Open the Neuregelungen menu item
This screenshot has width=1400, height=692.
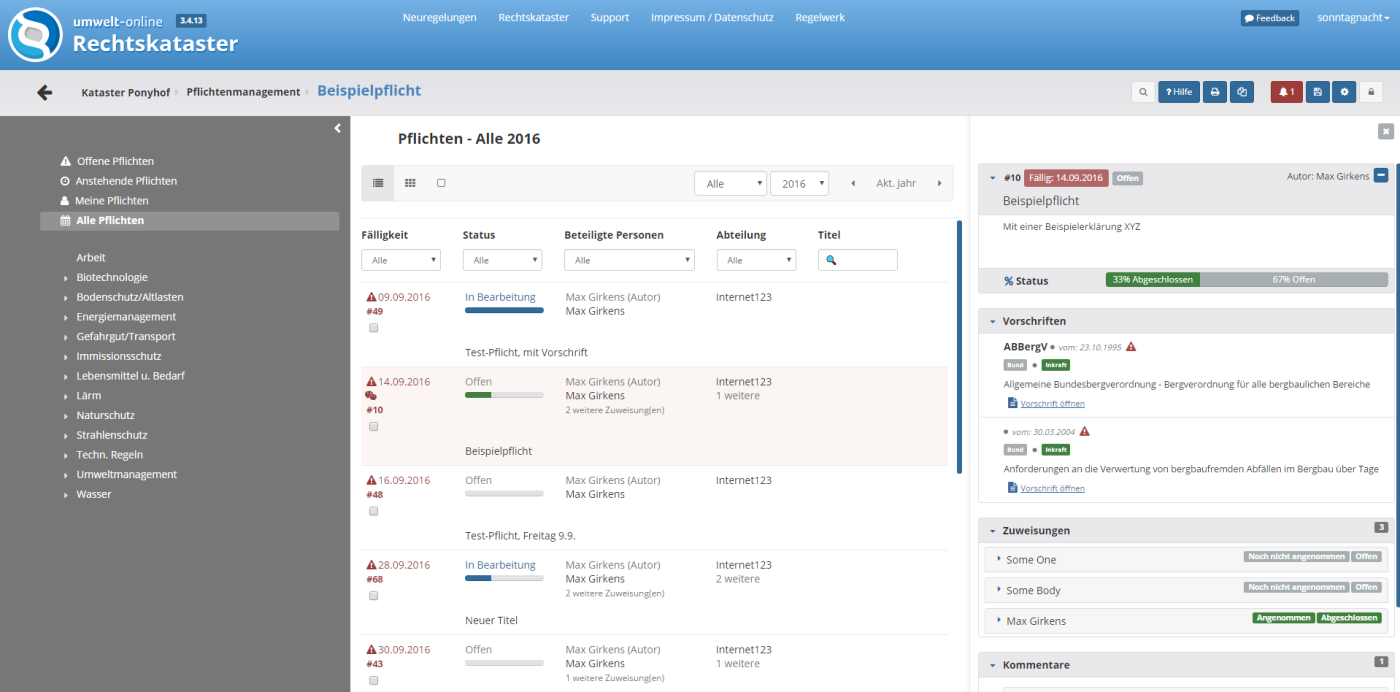(x=439, y=18)
